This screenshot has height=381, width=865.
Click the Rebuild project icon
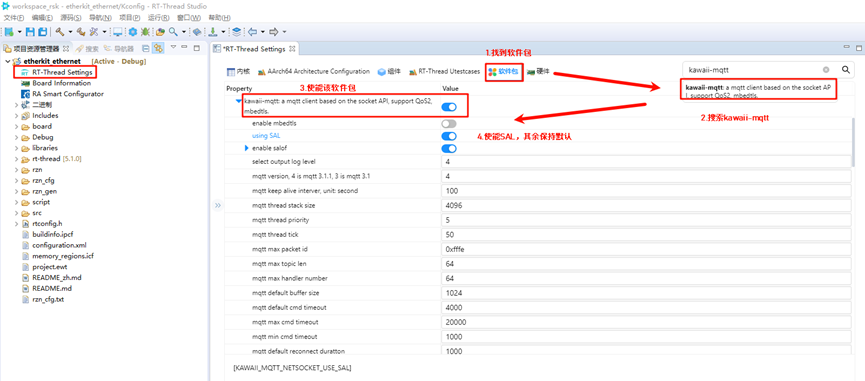[81, 32]
